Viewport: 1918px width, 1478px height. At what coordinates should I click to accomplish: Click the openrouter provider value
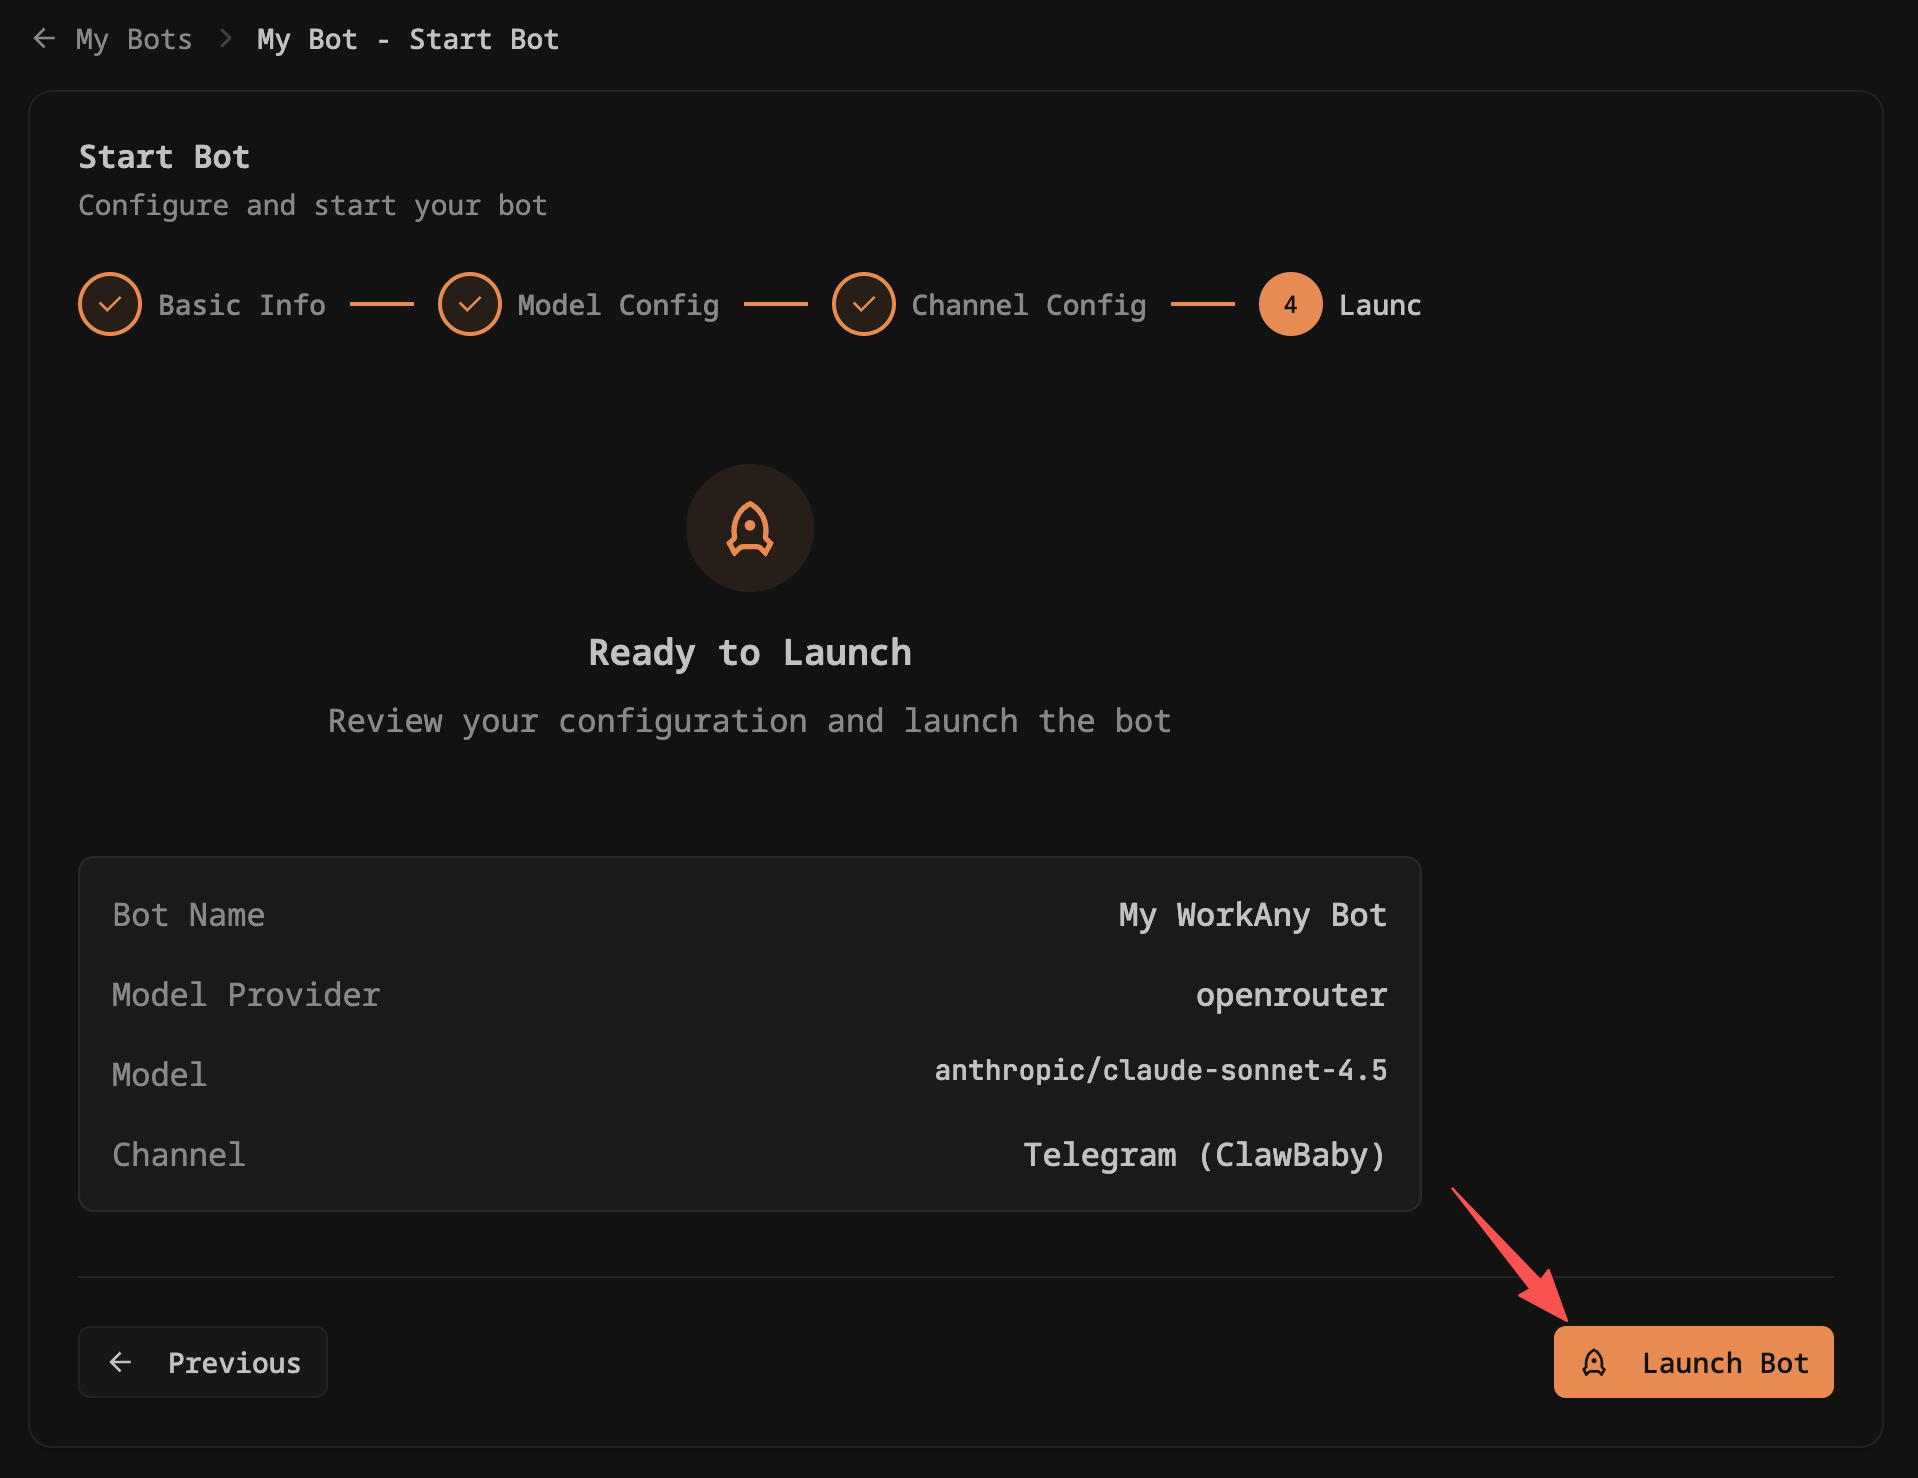point(1290,995)
